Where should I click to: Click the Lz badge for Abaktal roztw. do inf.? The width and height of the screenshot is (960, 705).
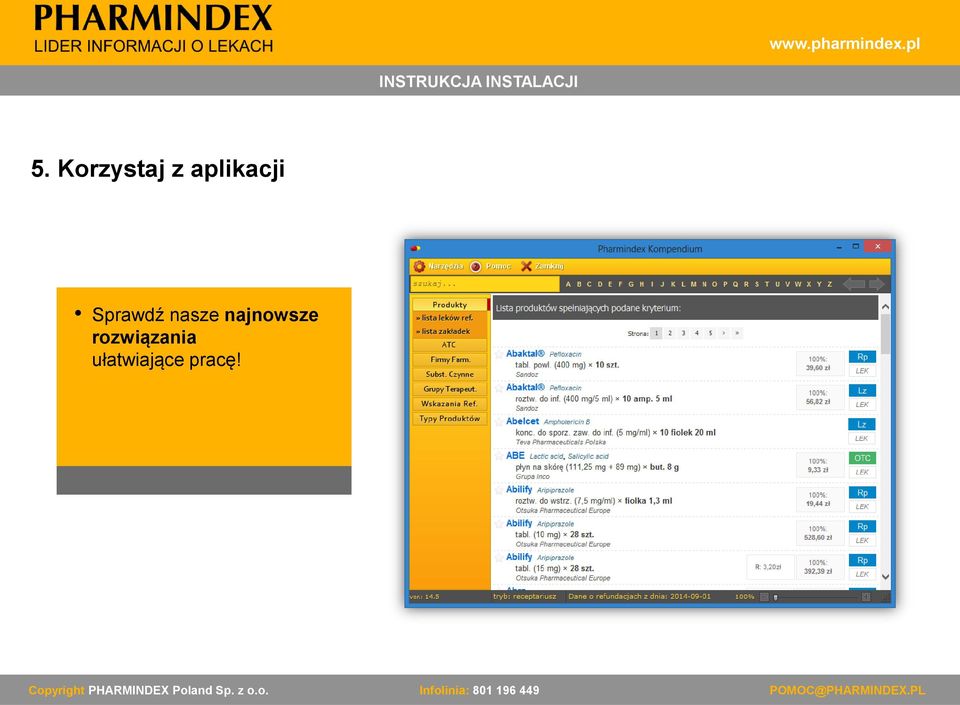(862, 390)
